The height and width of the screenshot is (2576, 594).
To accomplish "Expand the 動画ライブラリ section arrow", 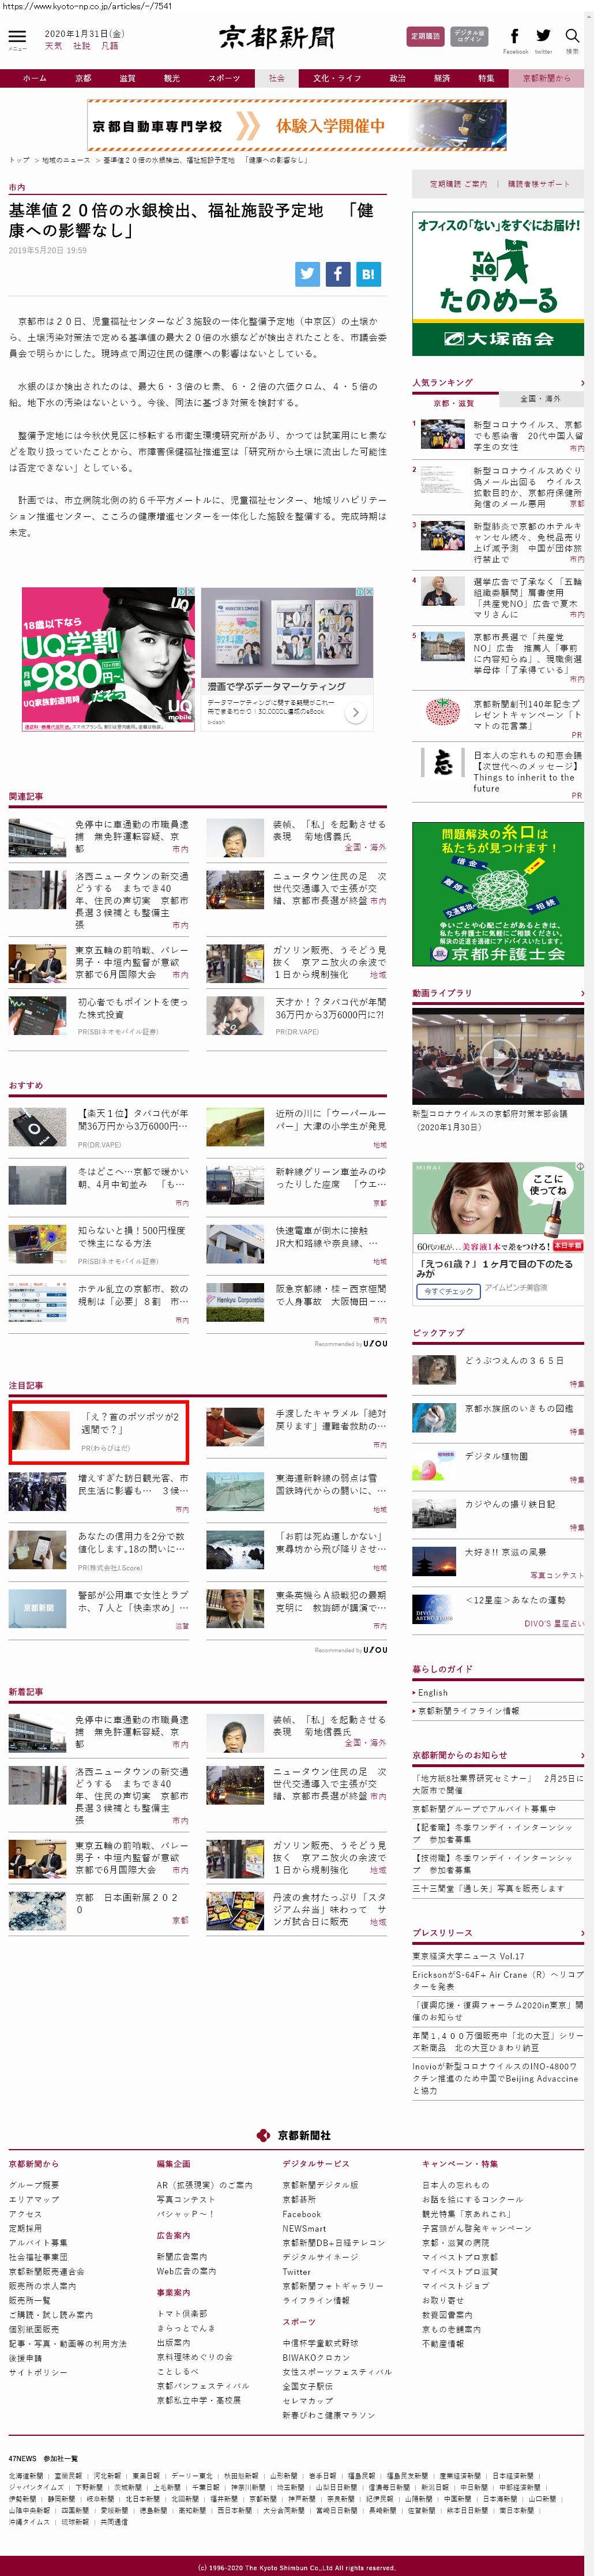I will point(581,993).
